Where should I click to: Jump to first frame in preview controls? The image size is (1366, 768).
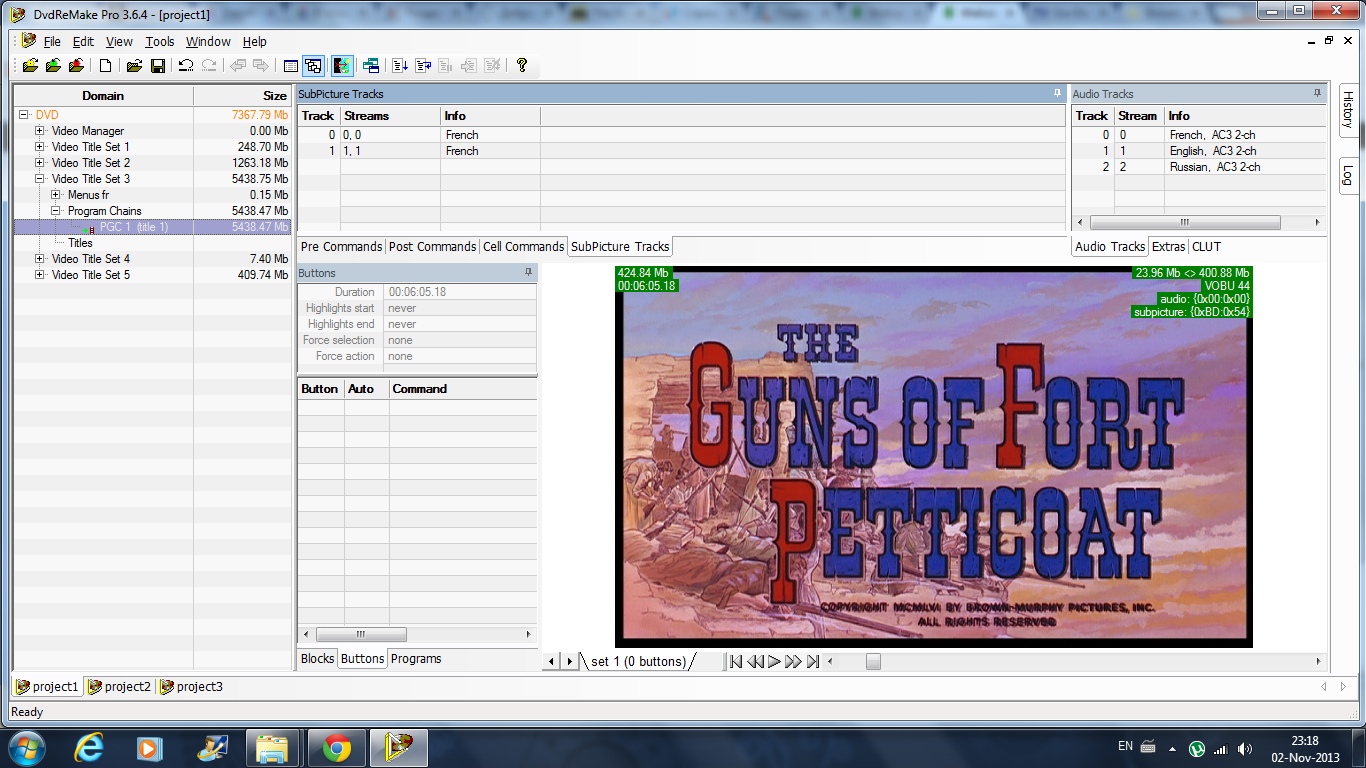(736, 661)
